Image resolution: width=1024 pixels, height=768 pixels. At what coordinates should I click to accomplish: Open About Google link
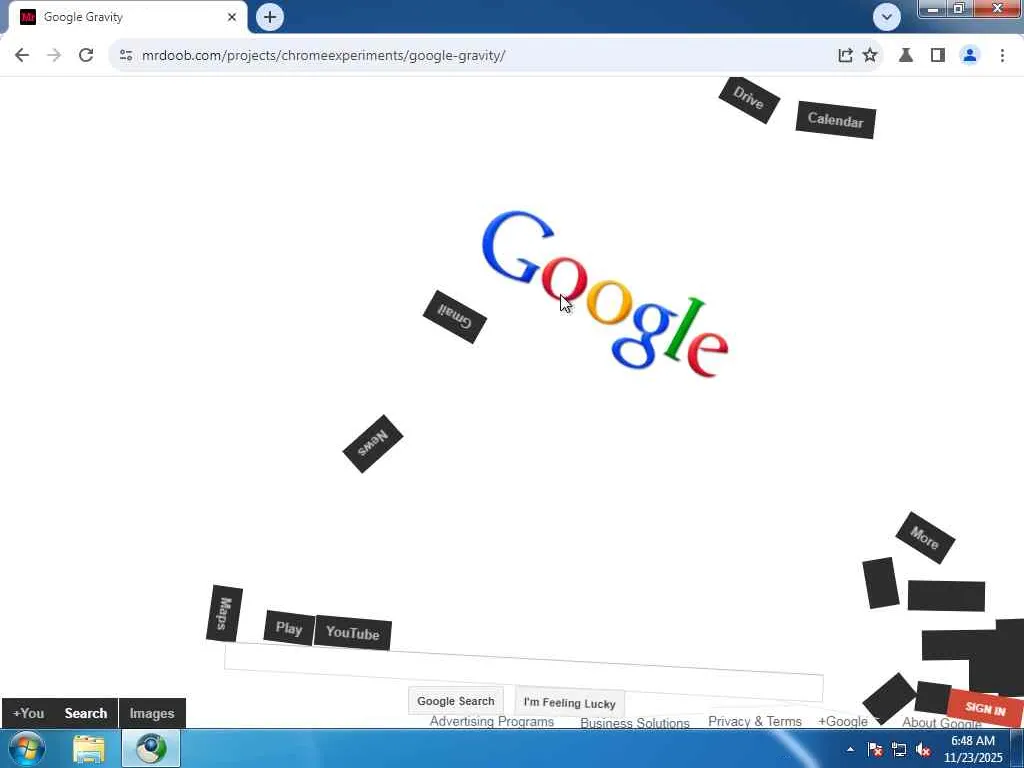941,722
